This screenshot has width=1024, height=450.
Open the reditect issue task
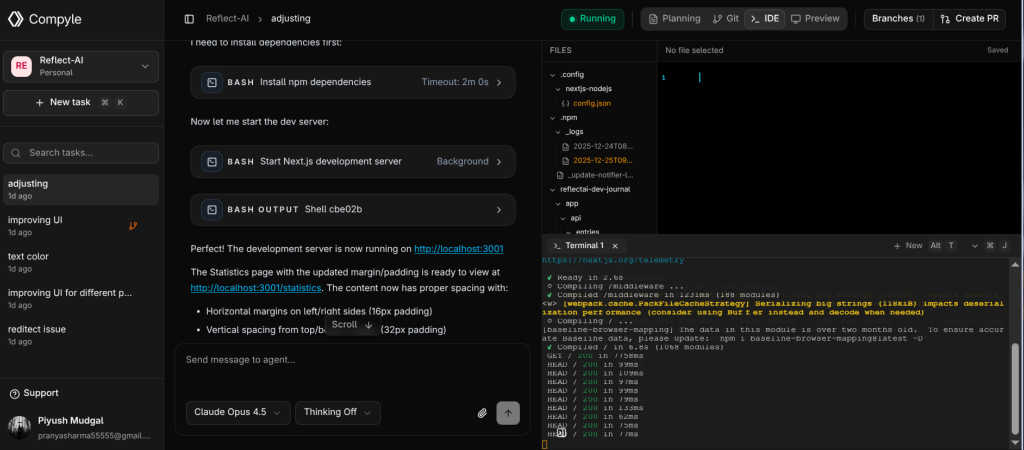(81, 335)
